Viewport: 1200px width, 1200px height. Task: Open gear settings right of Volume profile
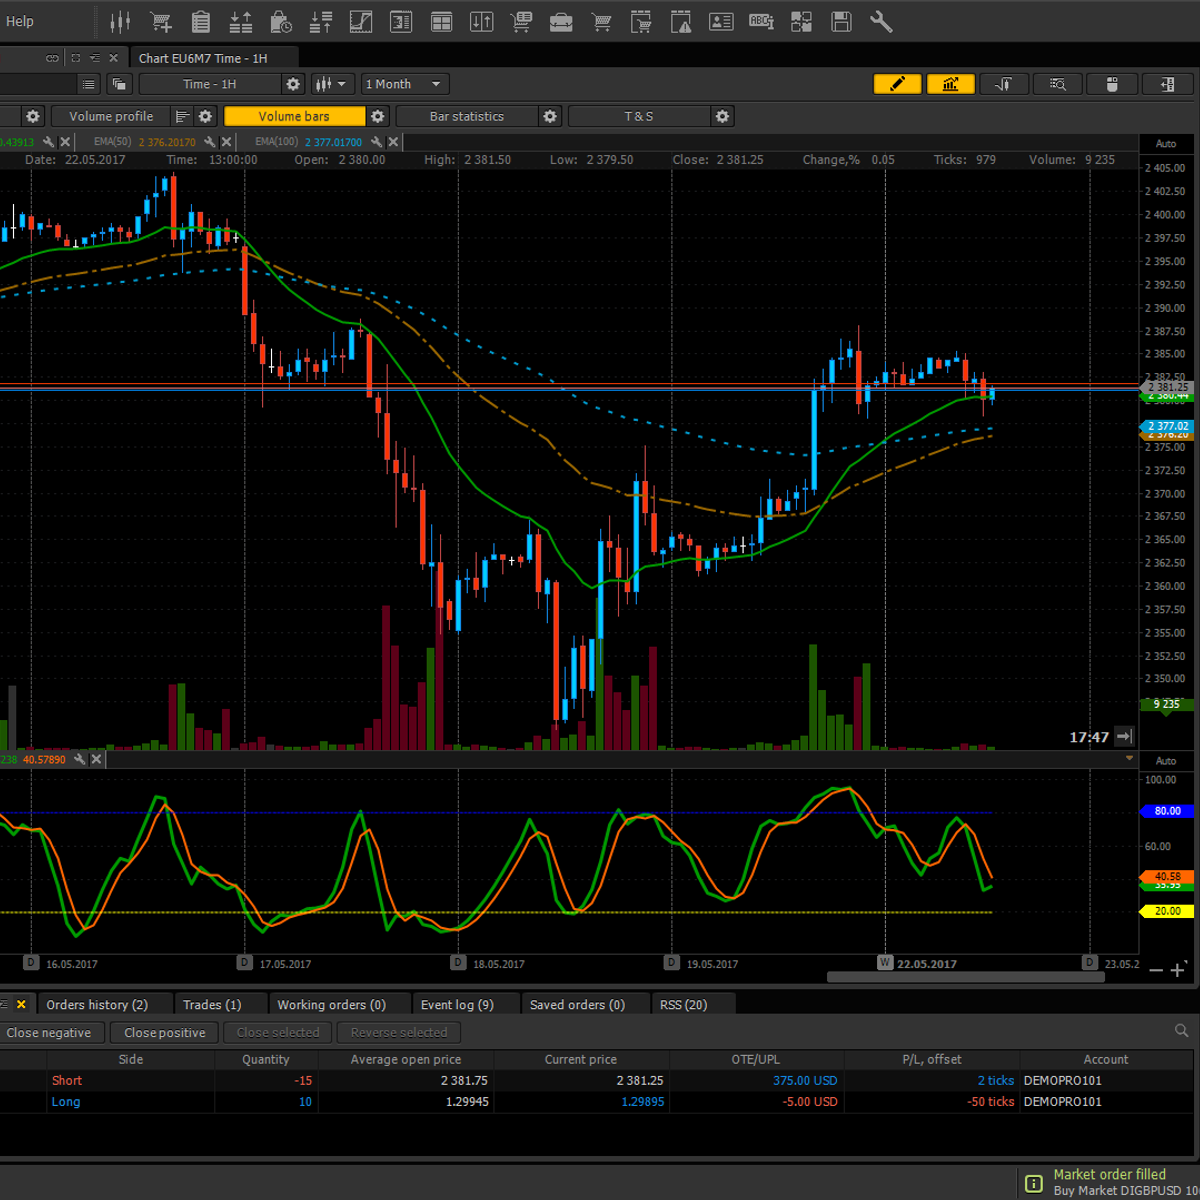click(x=205, y=117)
